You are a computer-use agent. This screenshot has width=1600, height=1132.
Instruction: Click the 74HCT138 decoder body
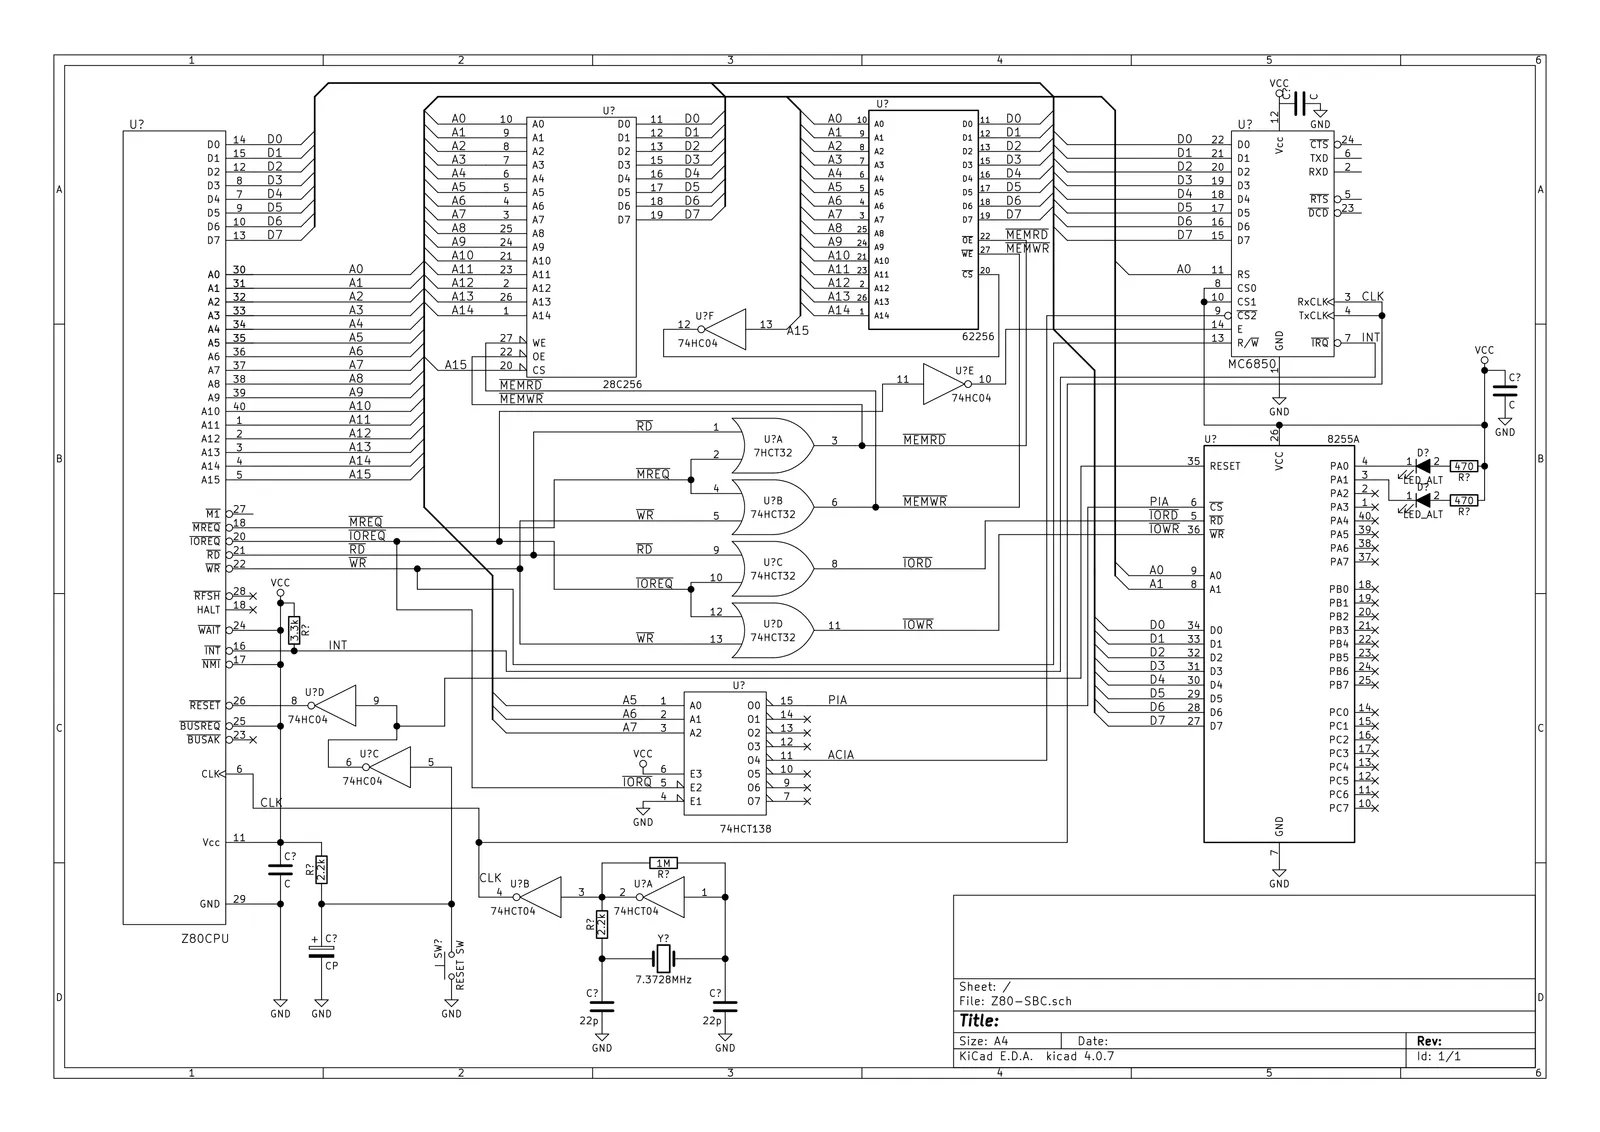click(725, 753)
